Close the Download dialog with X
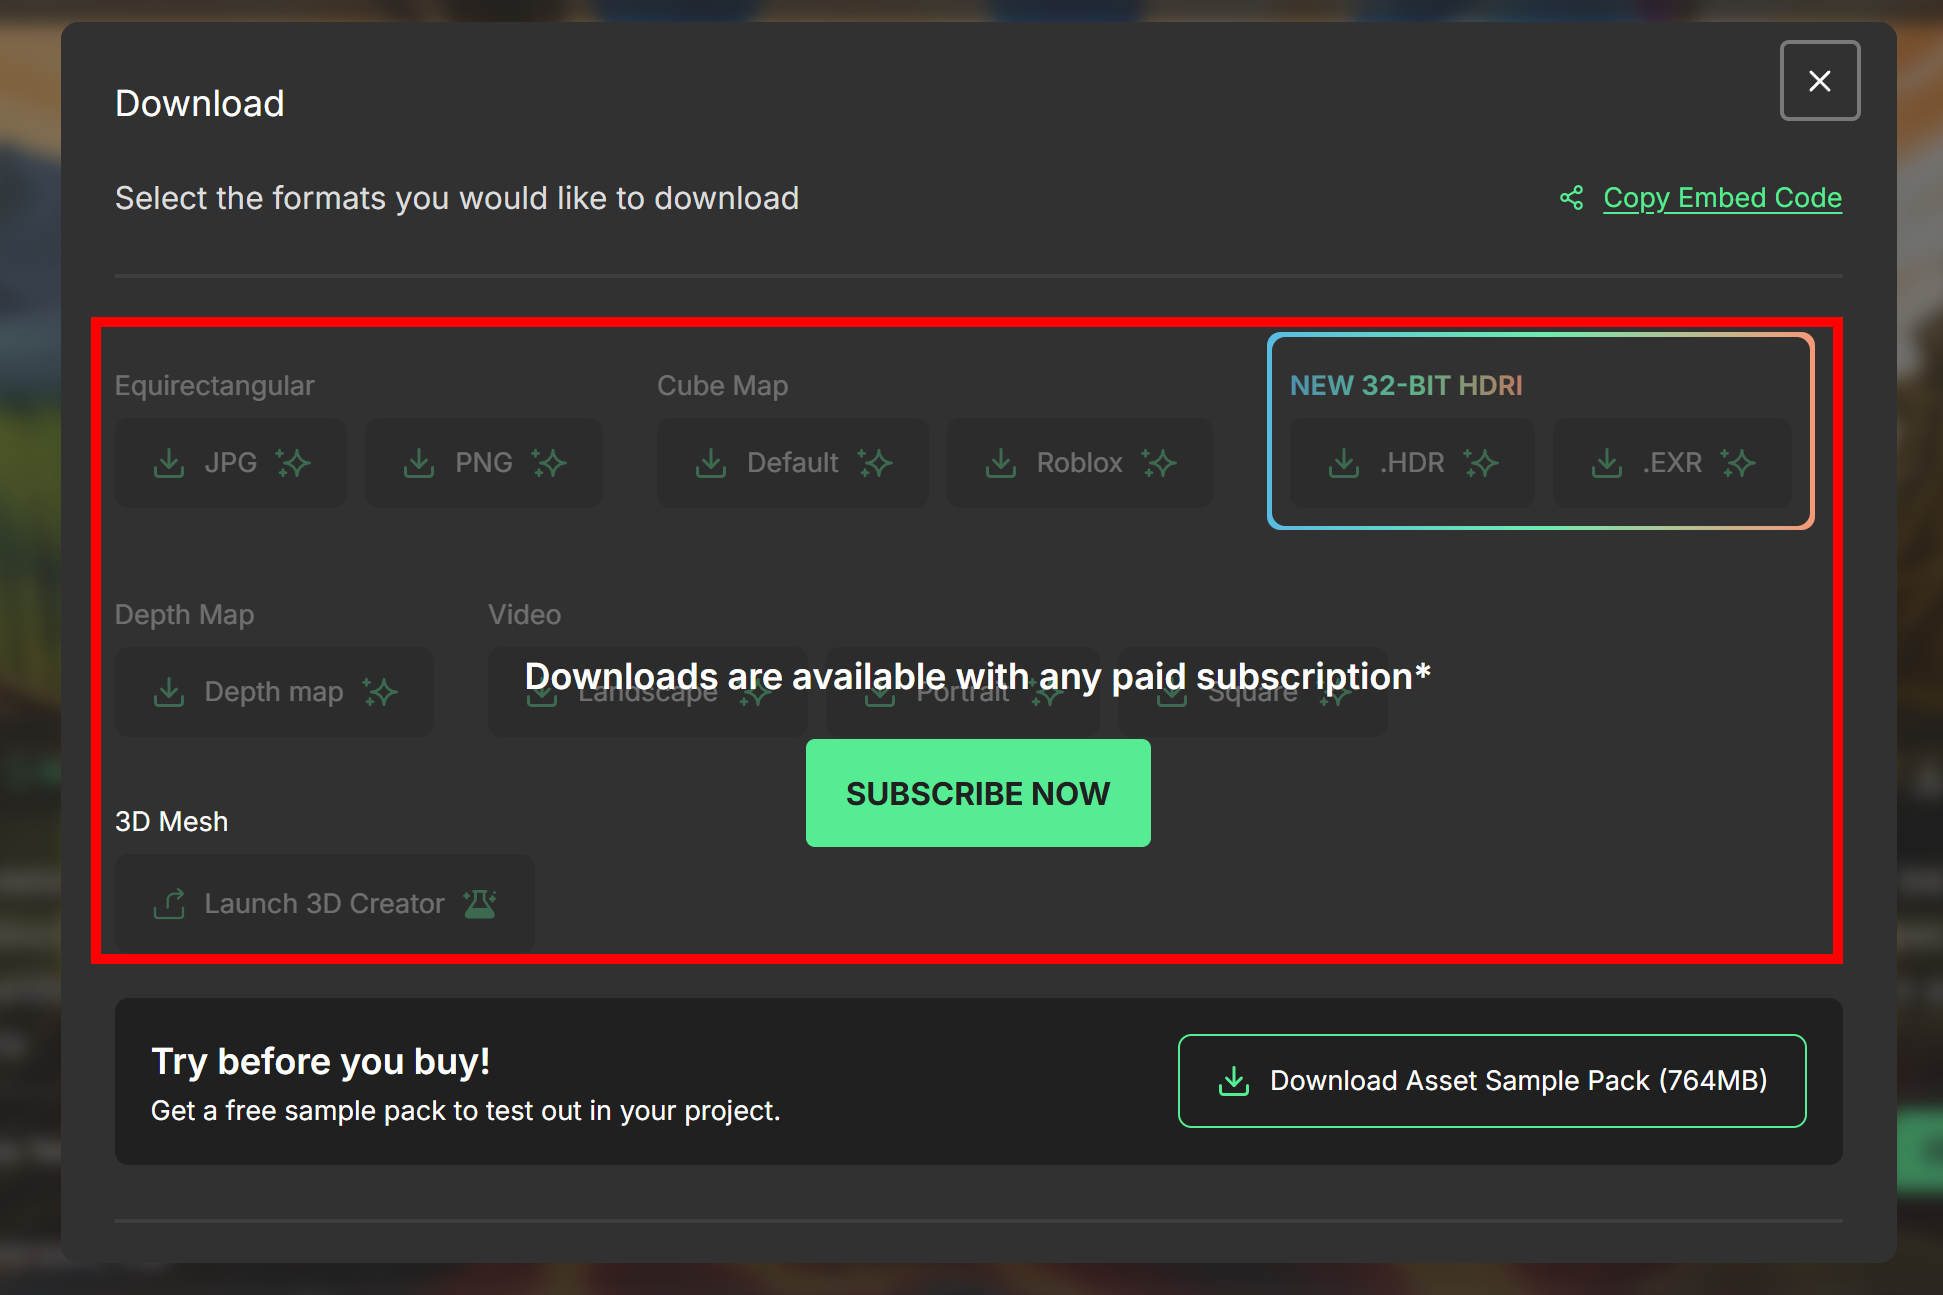This screenshot has width=1943, height=1295. point(1819,81)
